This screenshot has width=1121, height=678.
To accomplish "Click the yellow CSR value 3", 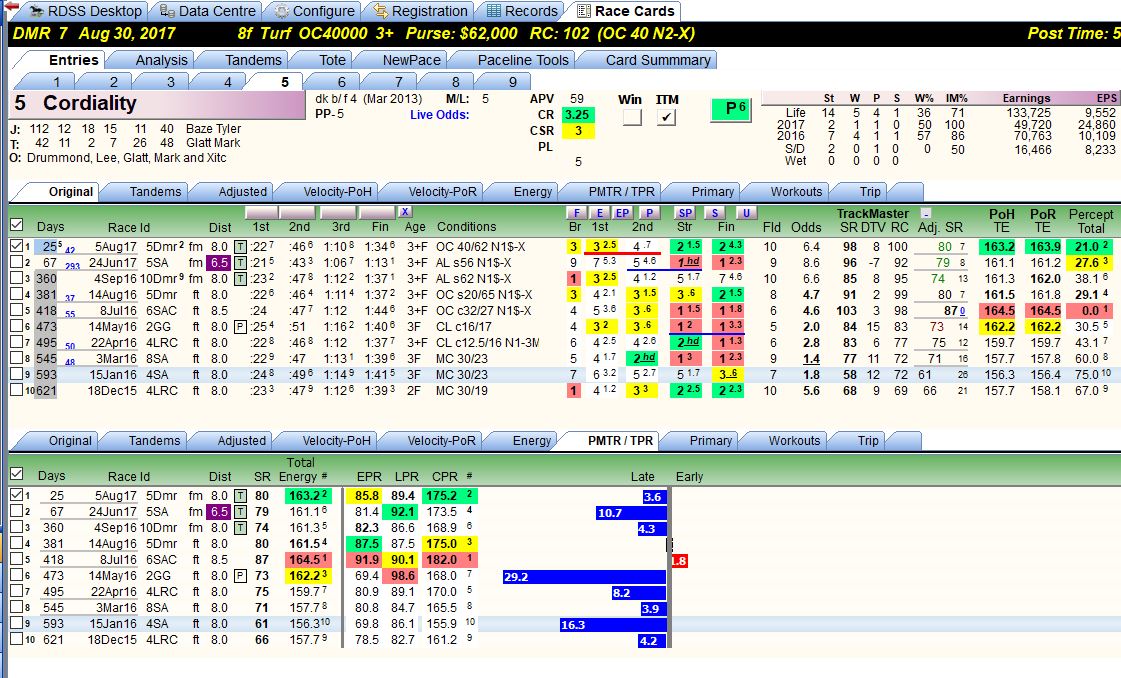I will (578, 130).
